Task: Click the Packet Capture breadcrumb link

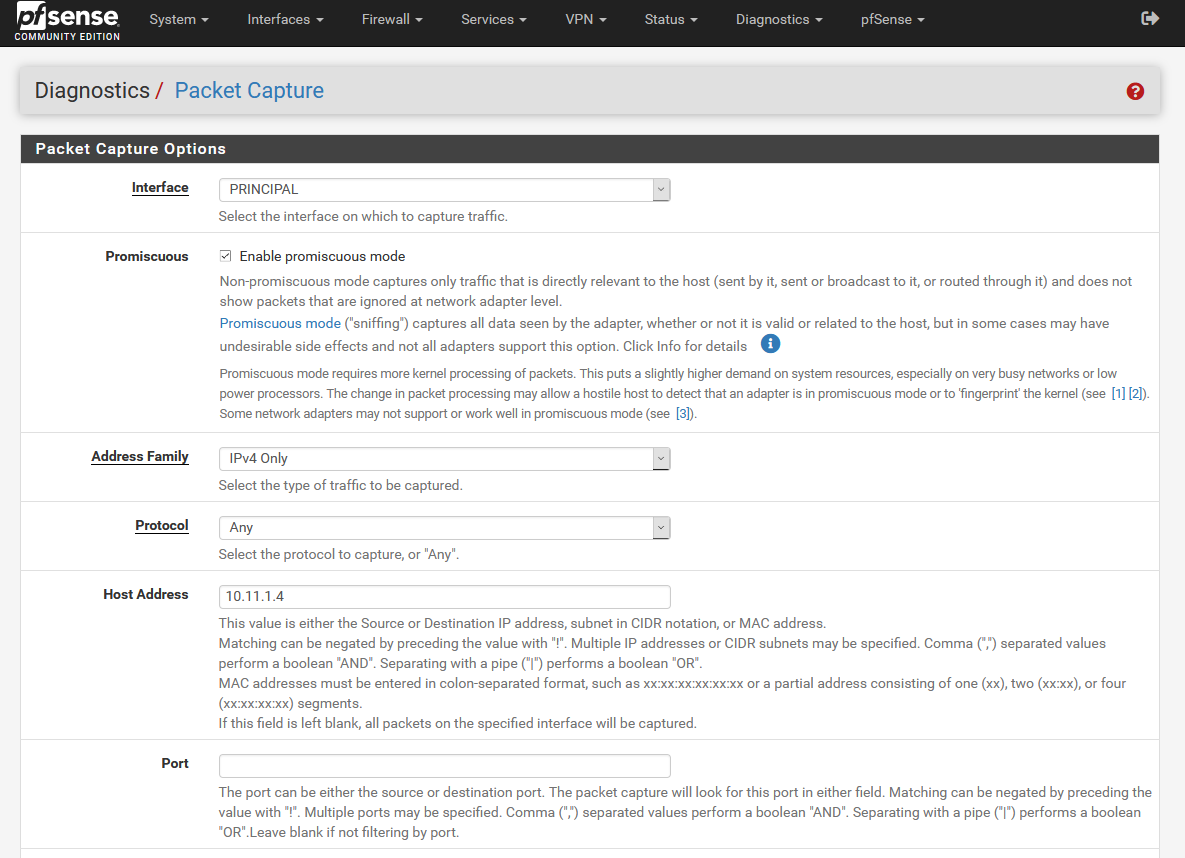Action: click(249, 91)
